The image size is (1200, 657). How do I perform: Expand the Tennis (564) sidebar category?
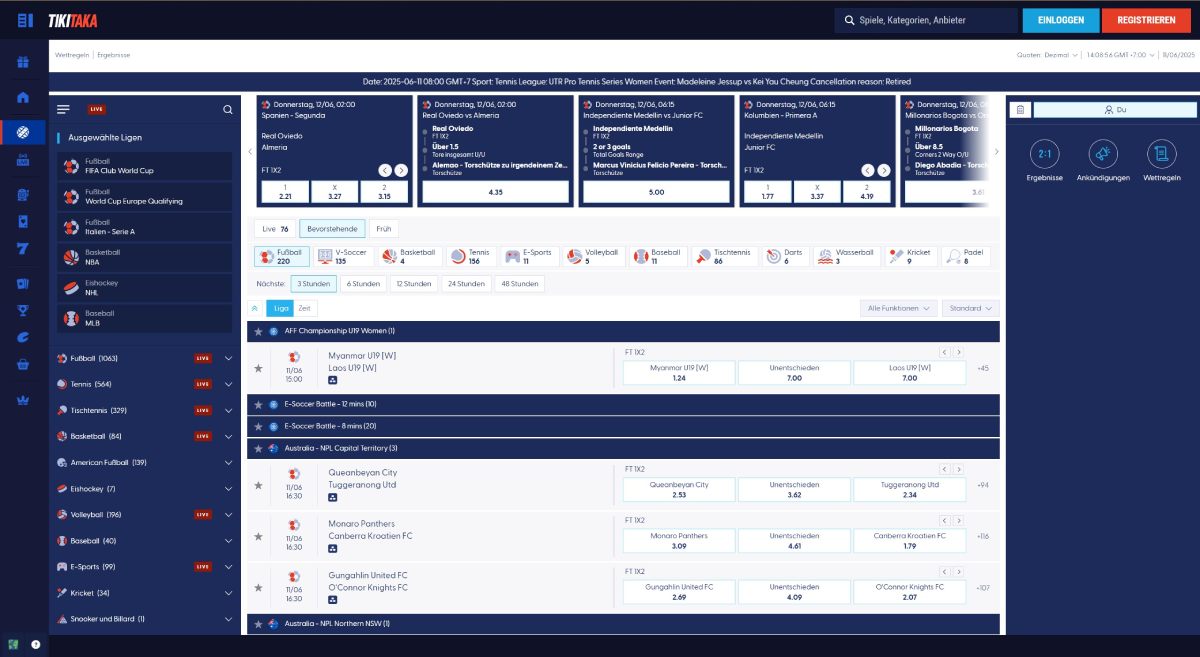click(228, 384)
